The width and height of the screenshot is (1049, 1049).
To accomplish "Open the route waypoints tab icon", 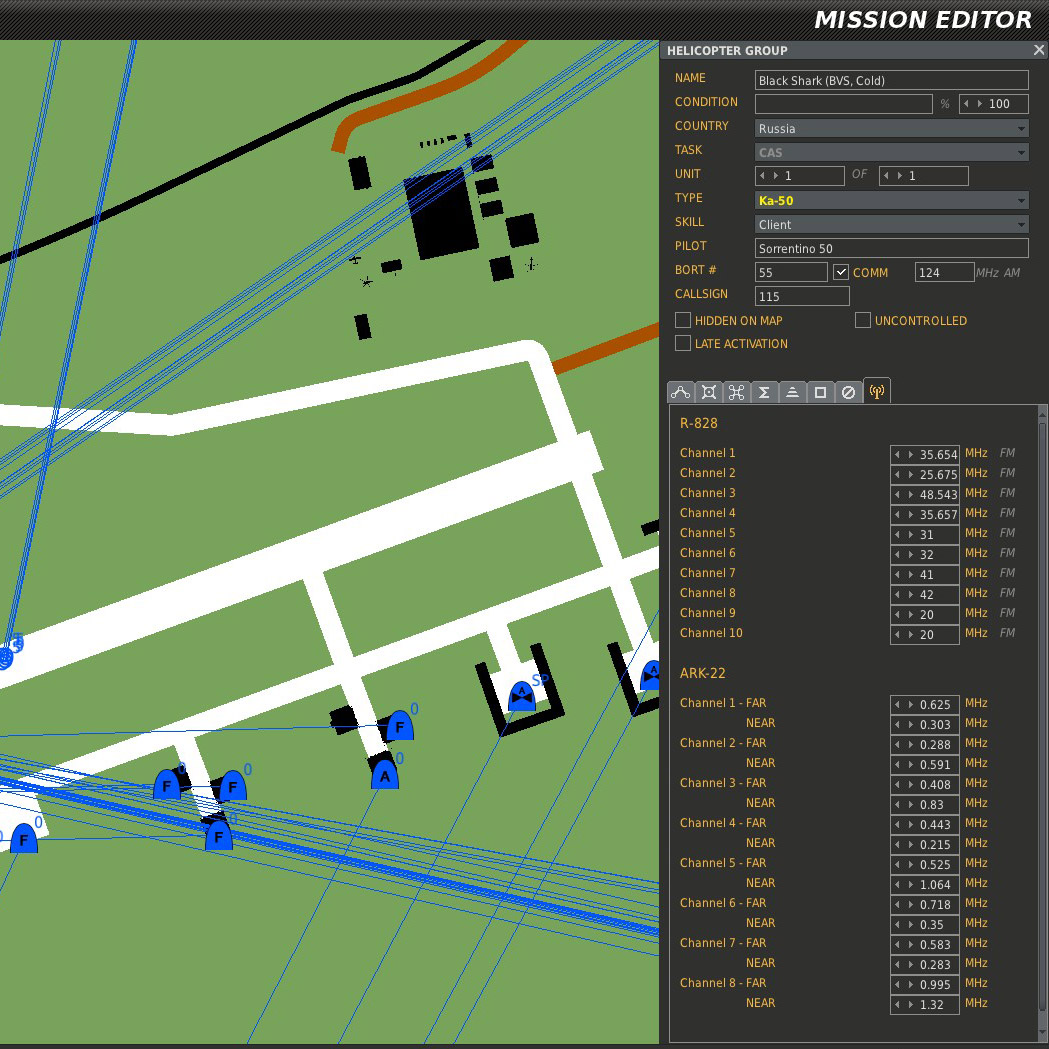I will point(681,392).
